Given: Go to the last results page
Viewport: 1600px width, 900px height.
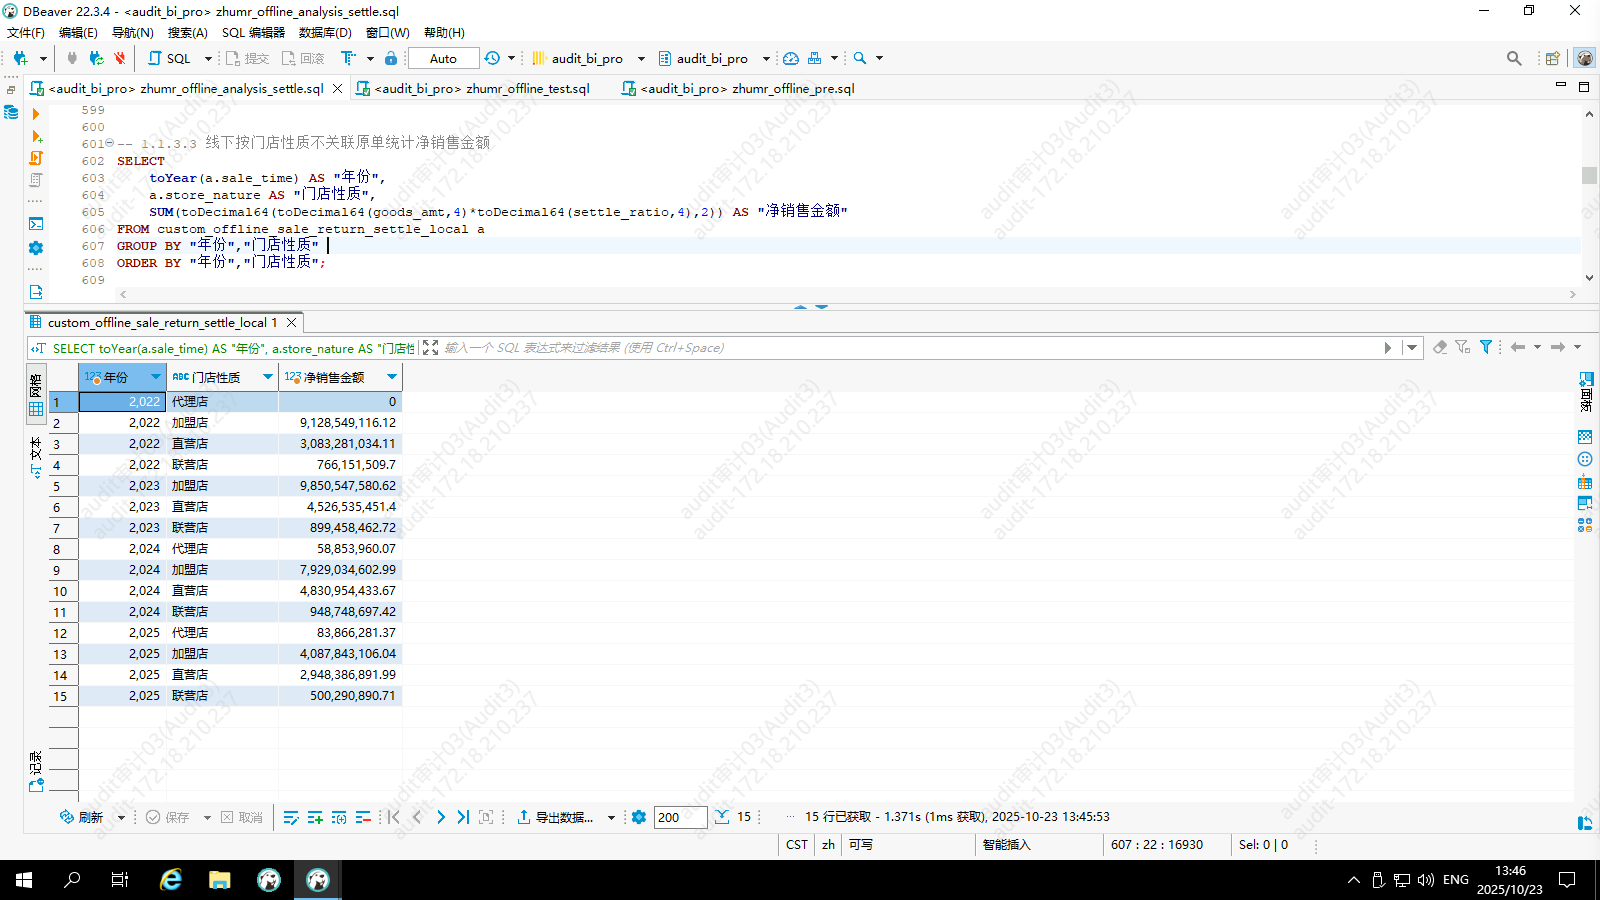Looking at the screenshot, I should [463, 818].
